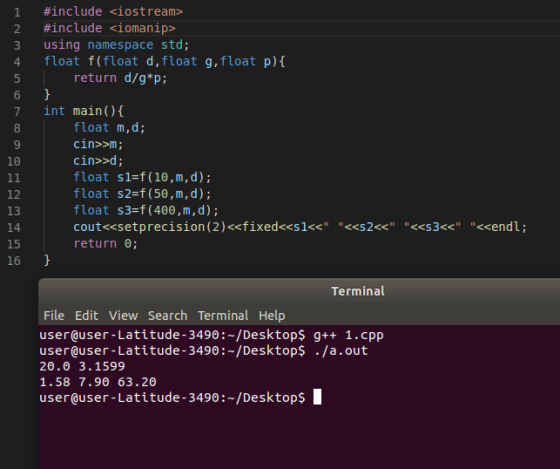The height and width of the screenshot is (469, 560).
Task: Click line number 1 in editor gutter
Action: [17, 13]
